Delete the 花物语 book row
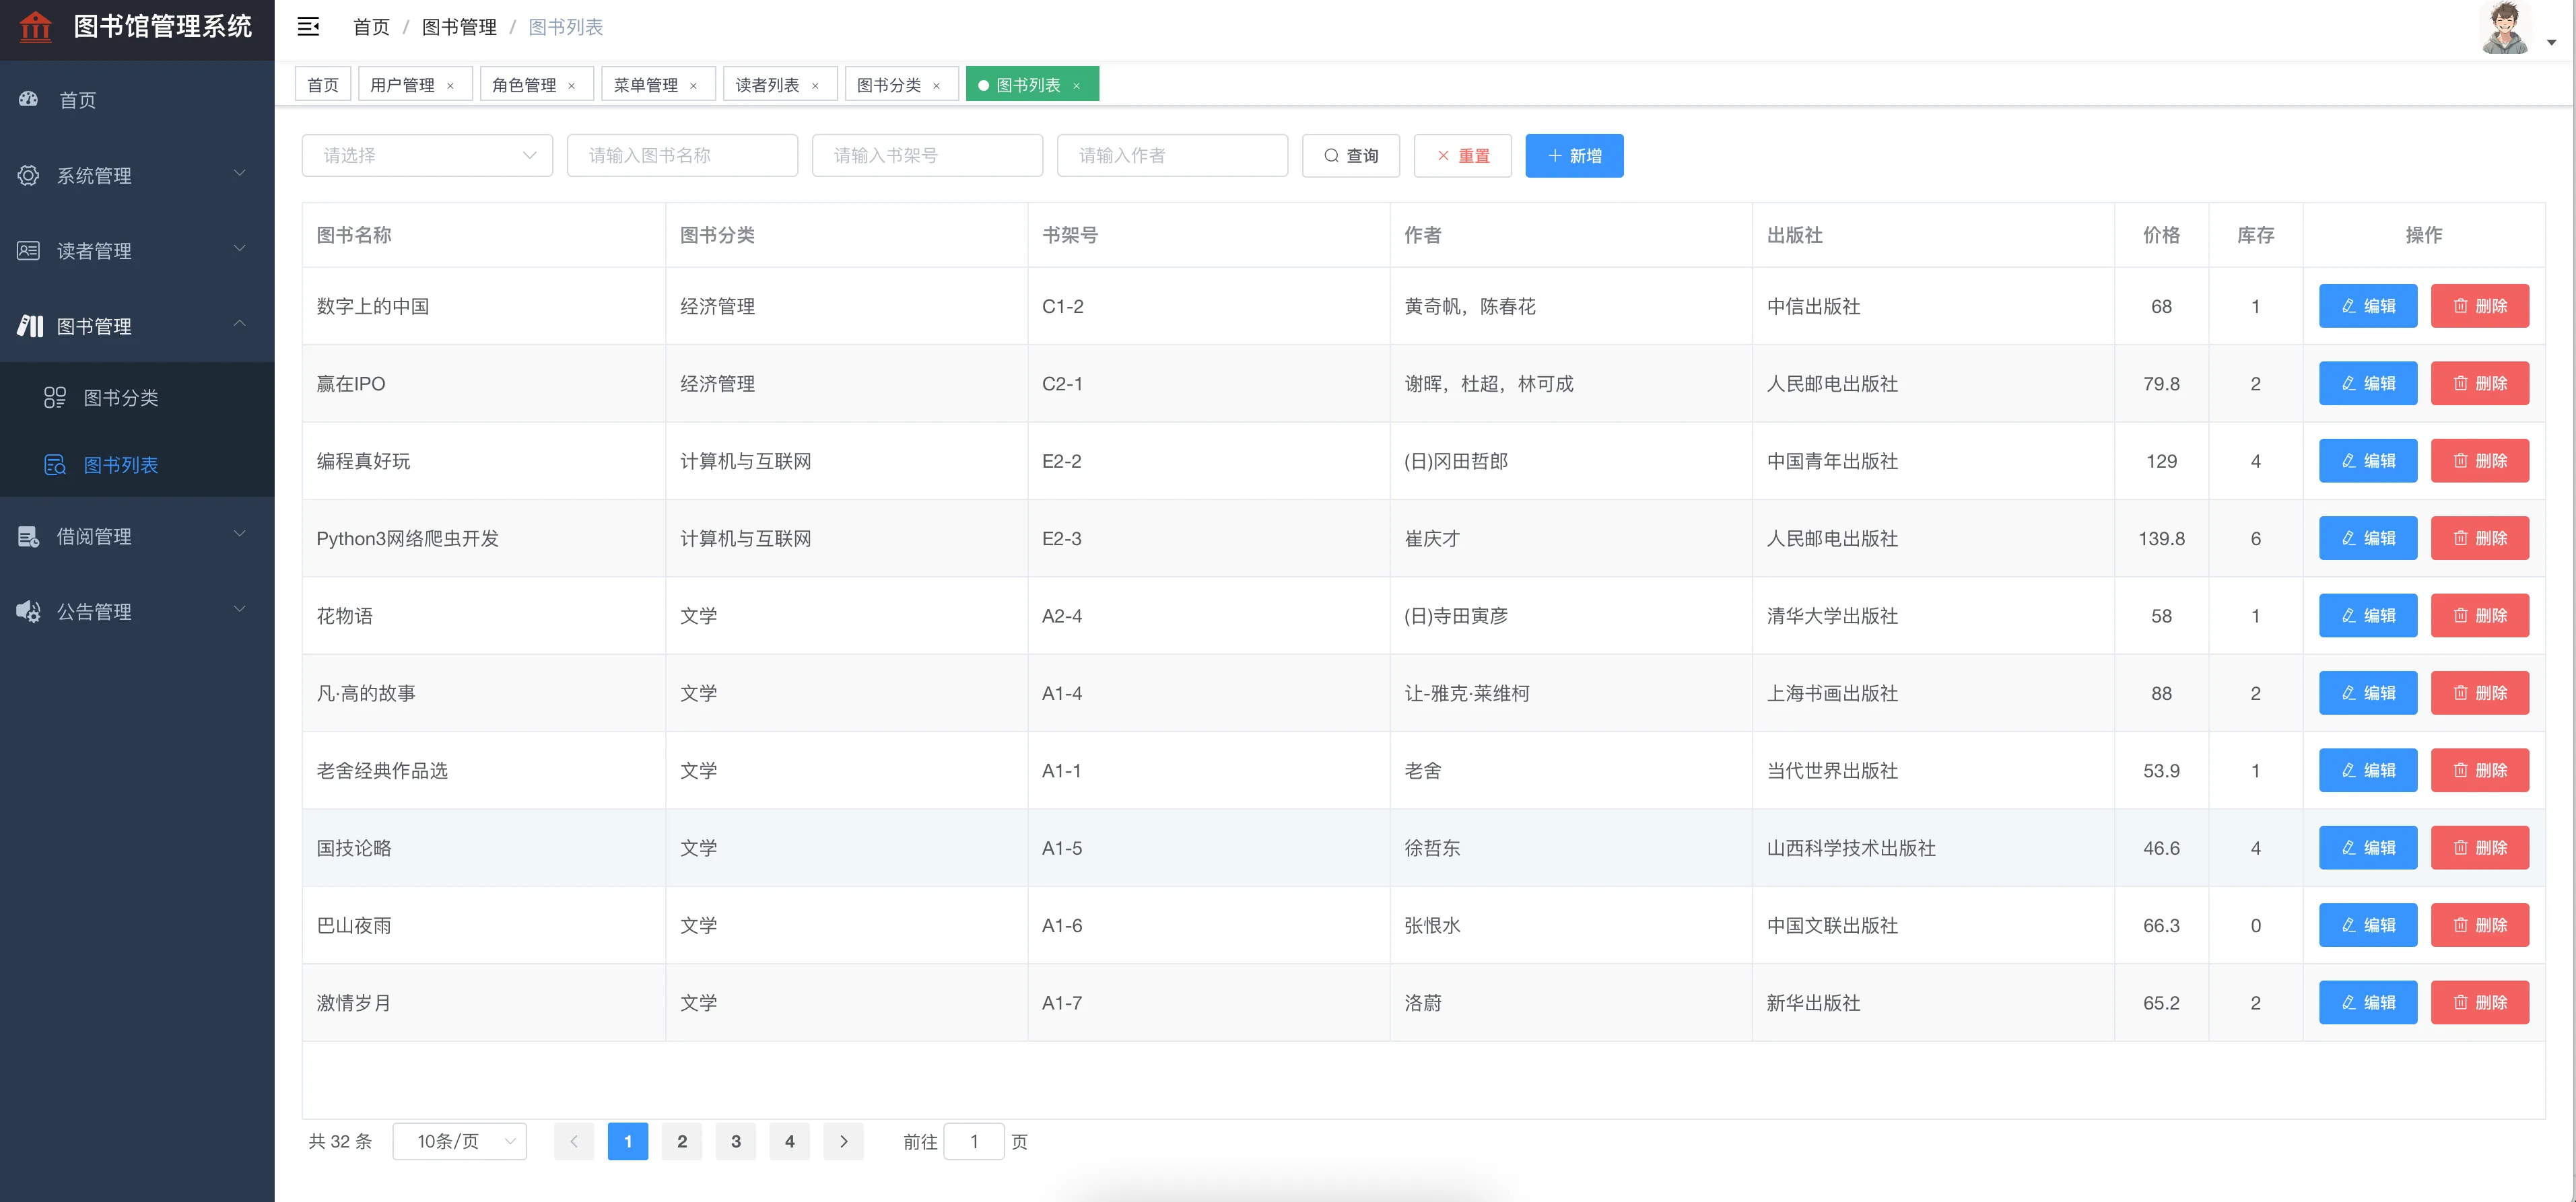 tap(2479, 616)
